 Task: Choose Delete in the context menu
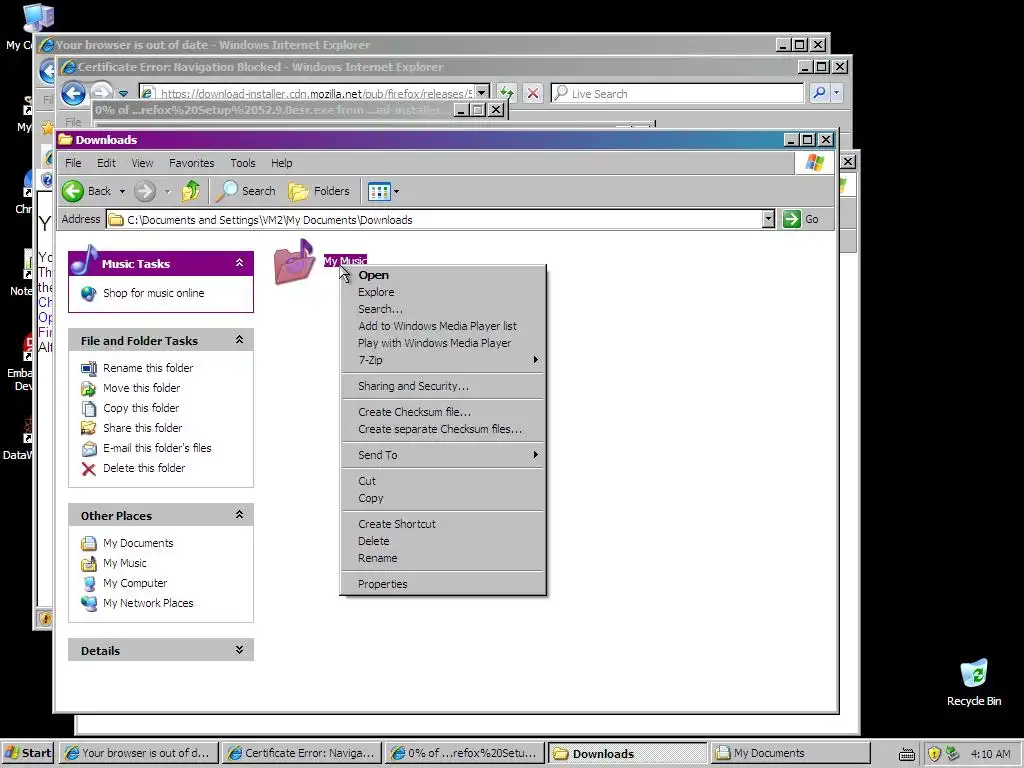coord(443,541)
